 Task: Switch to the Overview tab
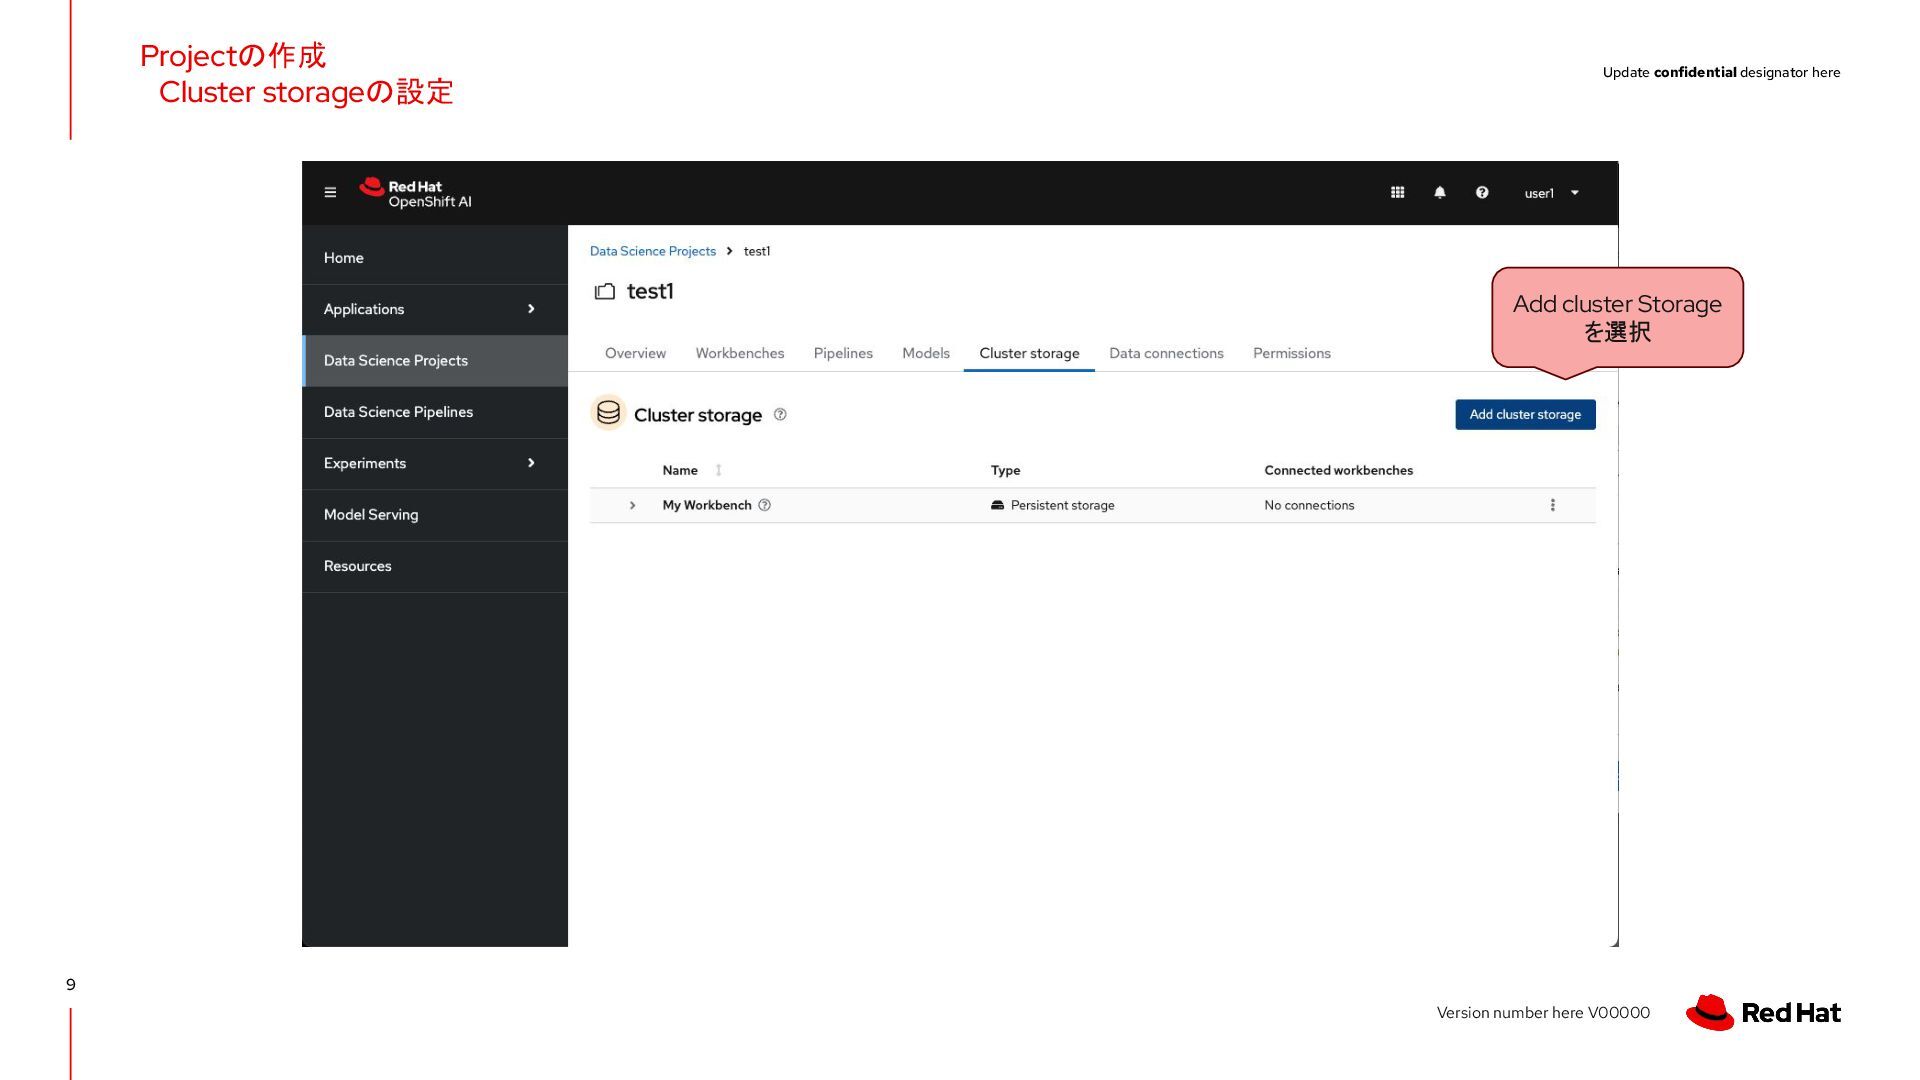pyautogui.click(x=635, y=353)
